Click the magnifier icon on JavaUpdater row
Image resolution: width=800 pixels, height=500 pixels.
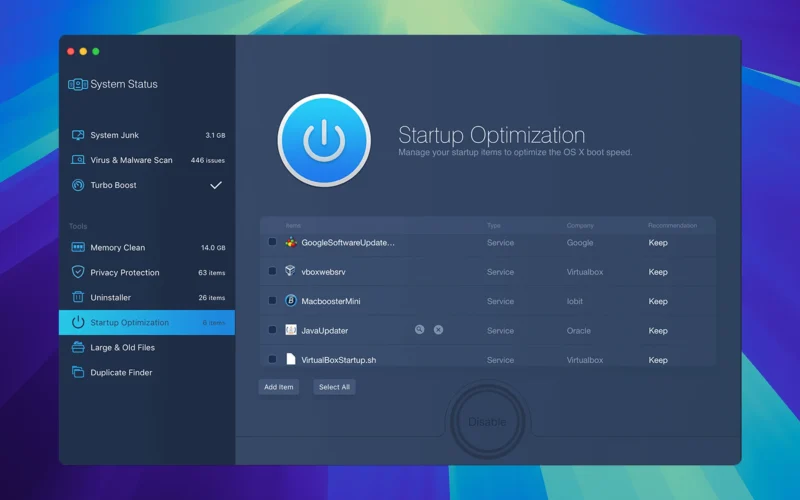click(x=419, y=330)
